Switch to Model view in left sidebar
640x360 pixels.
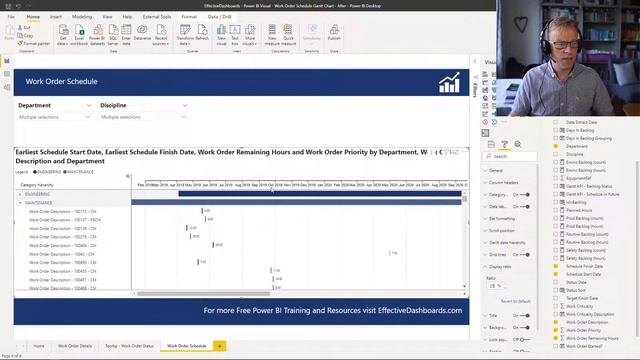tap(7, 87)
